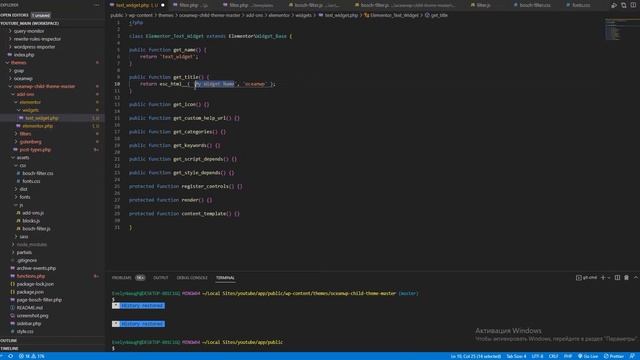Add a new terminal with the plus icon
The height and width of the screenshot is (360, 640).
(x=602, y=278)
